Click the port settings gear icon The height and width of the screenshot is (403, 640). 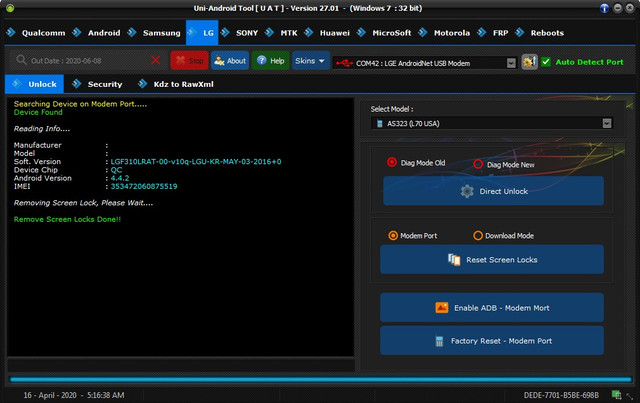pyautogui.click(x=530, y=62)
